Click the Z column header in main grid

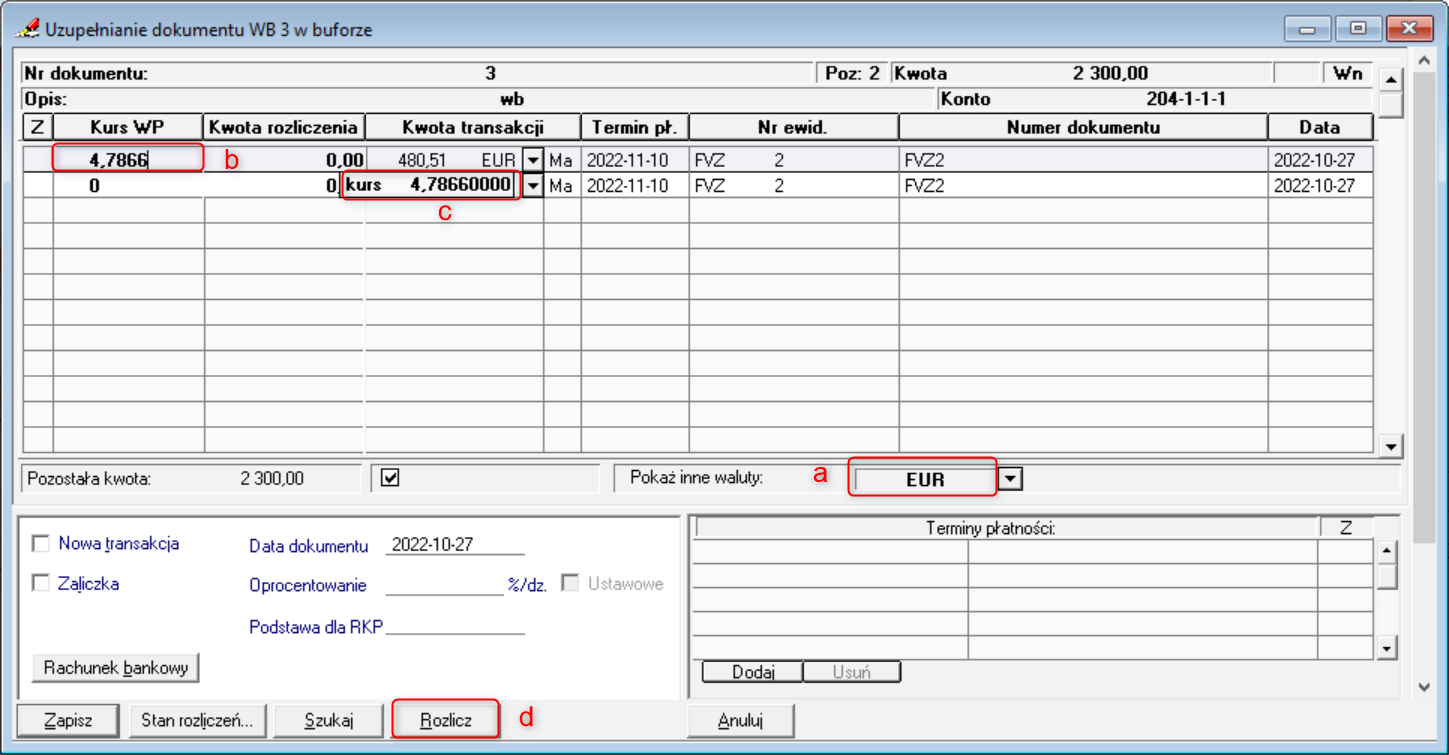pos(37,127)
